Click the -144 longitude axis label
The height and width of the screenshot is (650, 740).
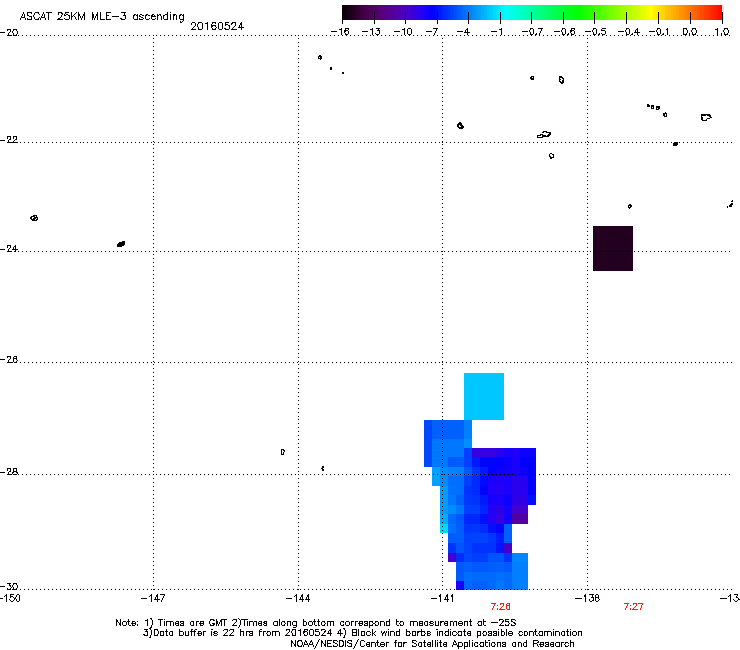click(x=298, y=599)
